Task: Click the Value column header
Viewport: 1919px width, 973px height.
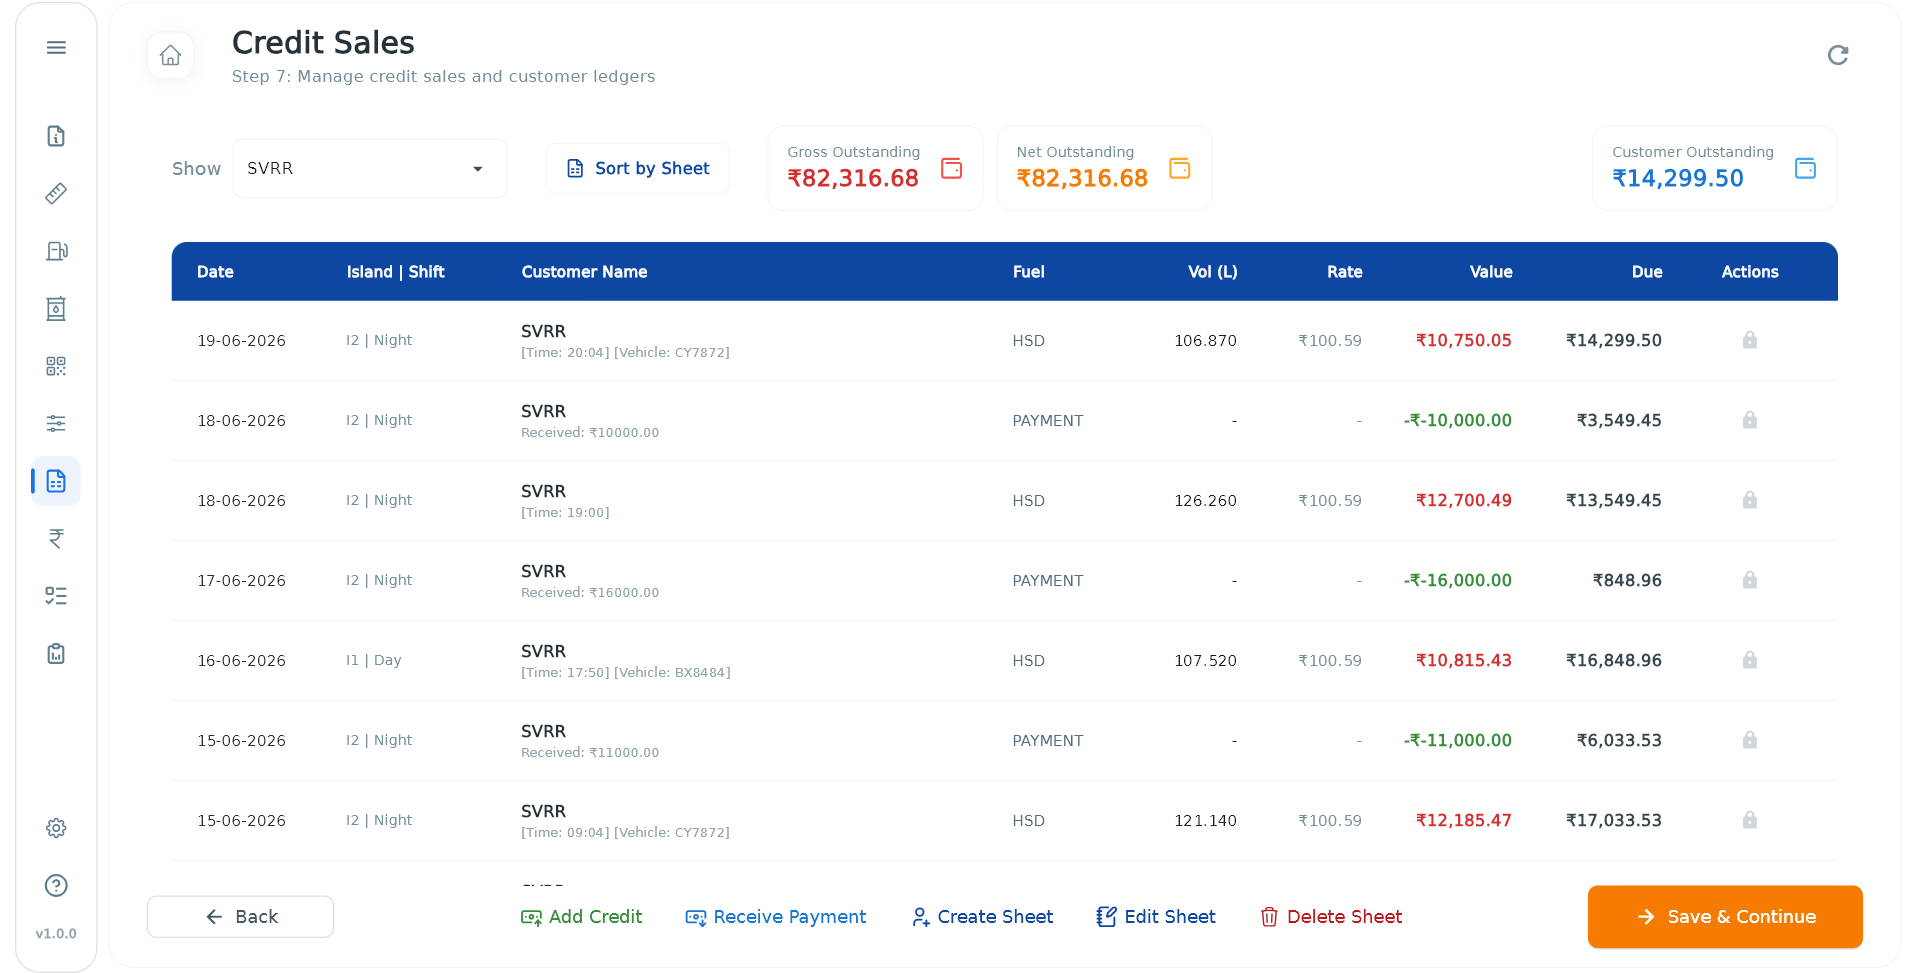Action: click(1490, 272)
